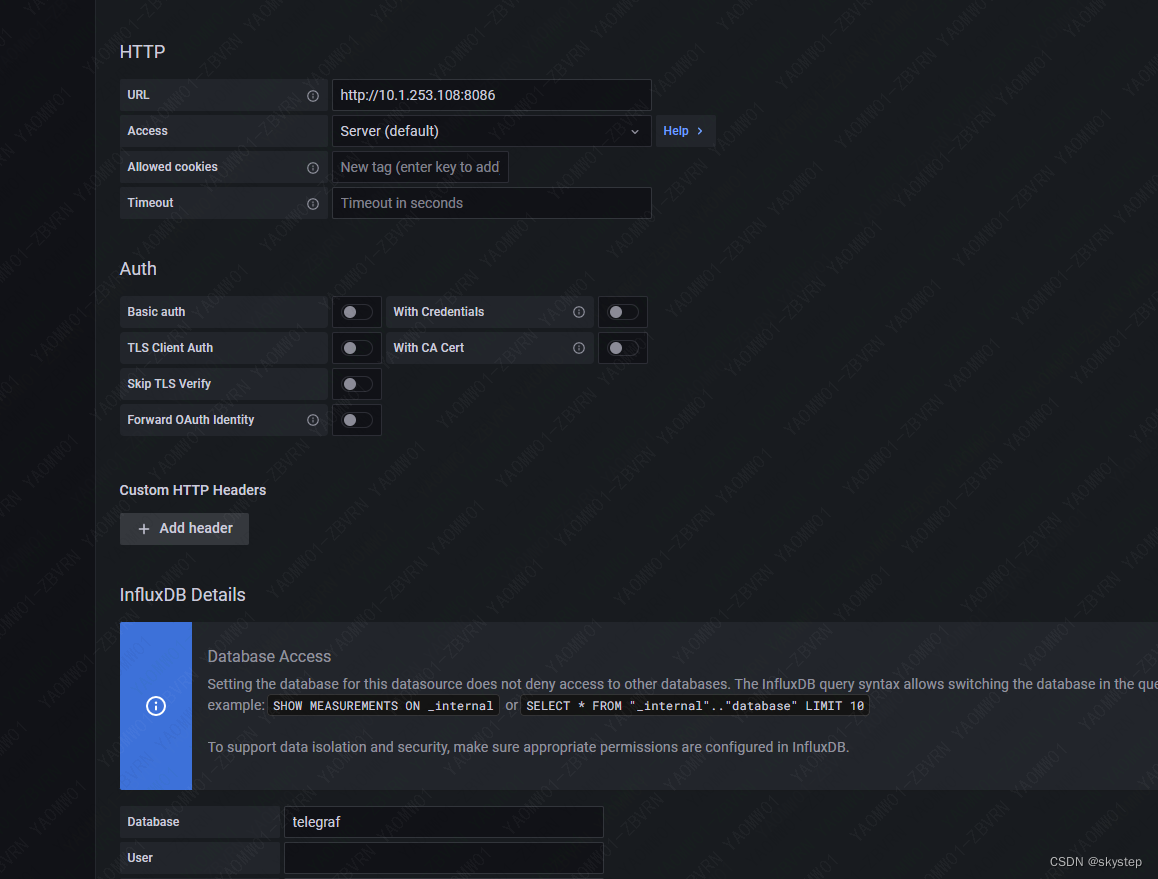Click the URL label
This screenshot has width=1158, height=879.
coord(138,95)
